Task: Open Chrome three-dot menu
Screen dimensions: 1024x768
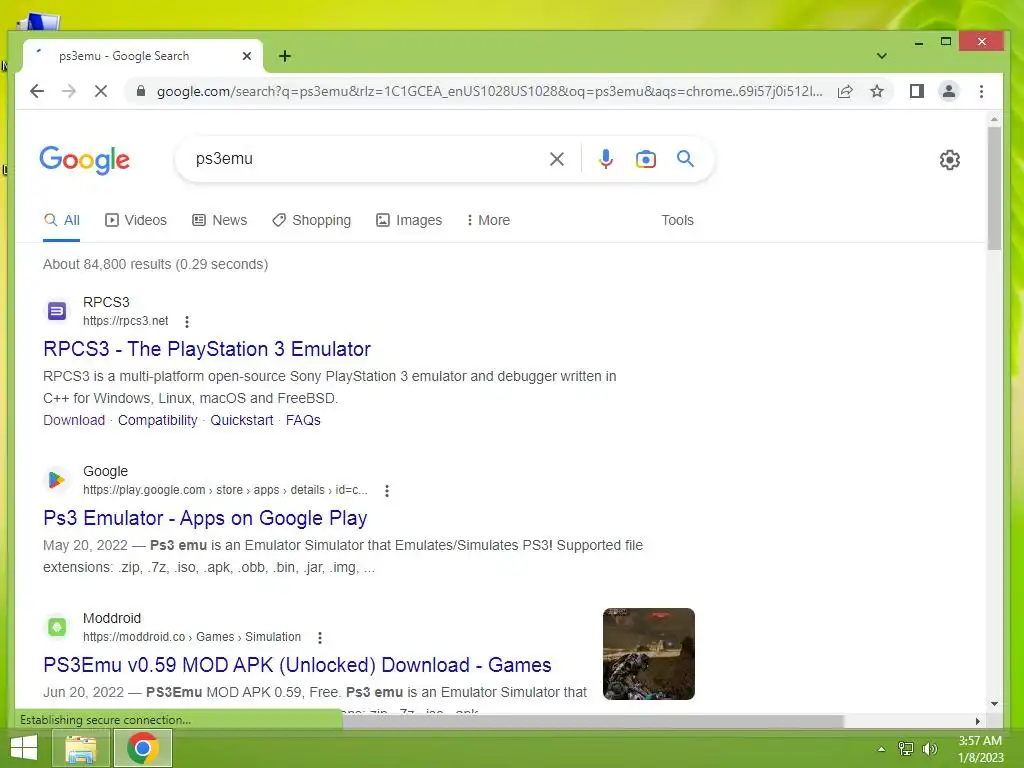Action: 981,91
